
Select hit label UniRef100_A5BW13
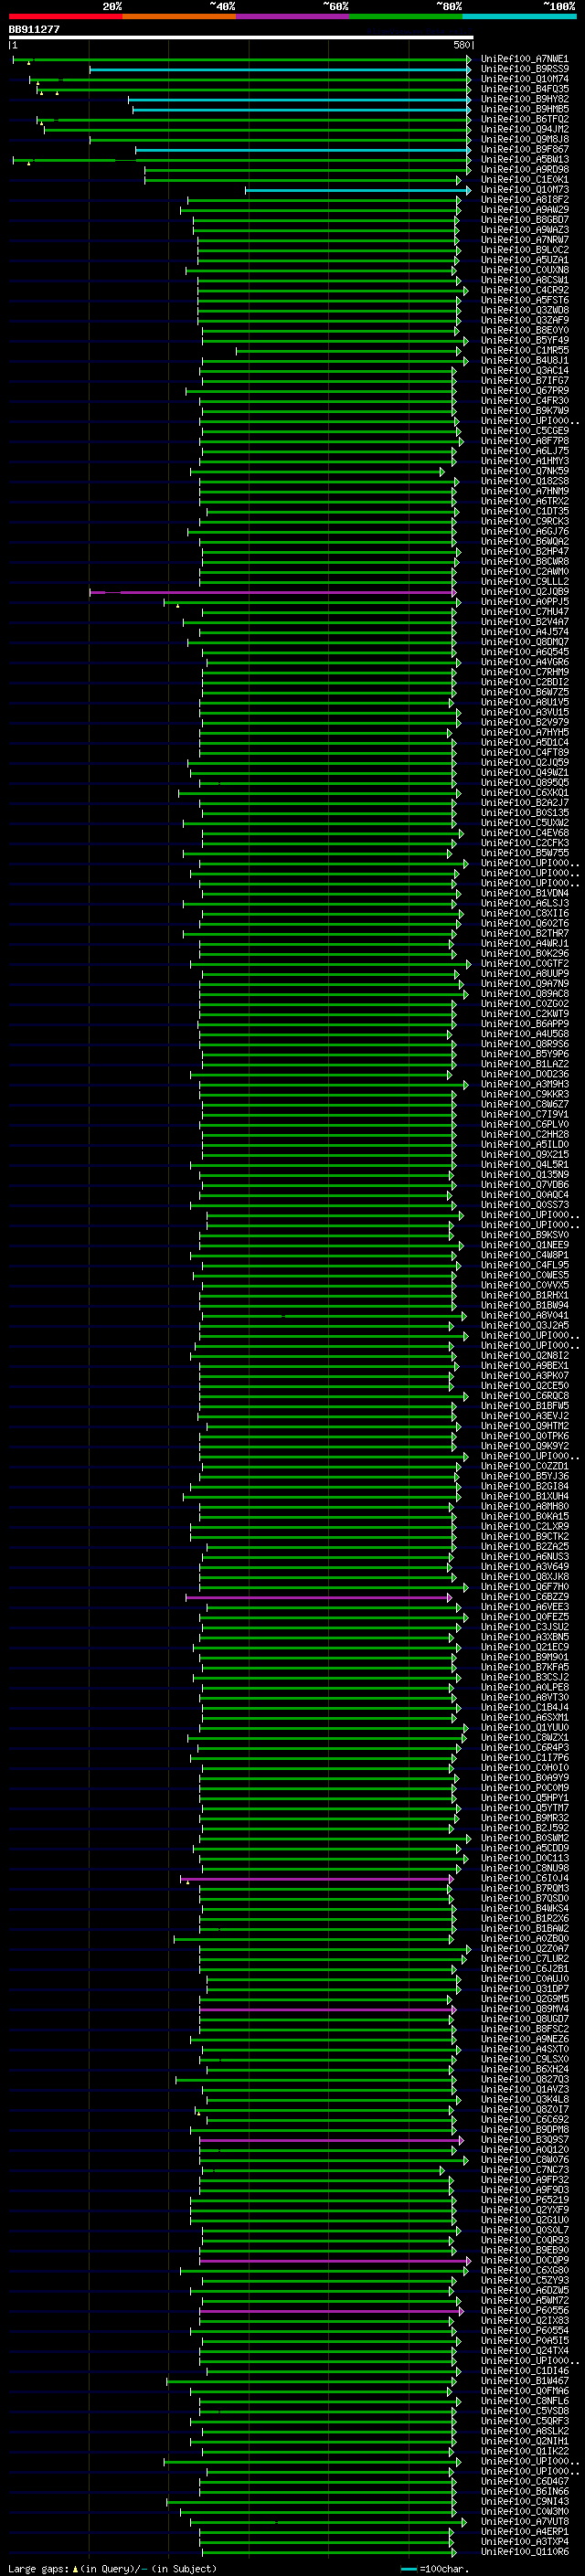pos(524,159)
